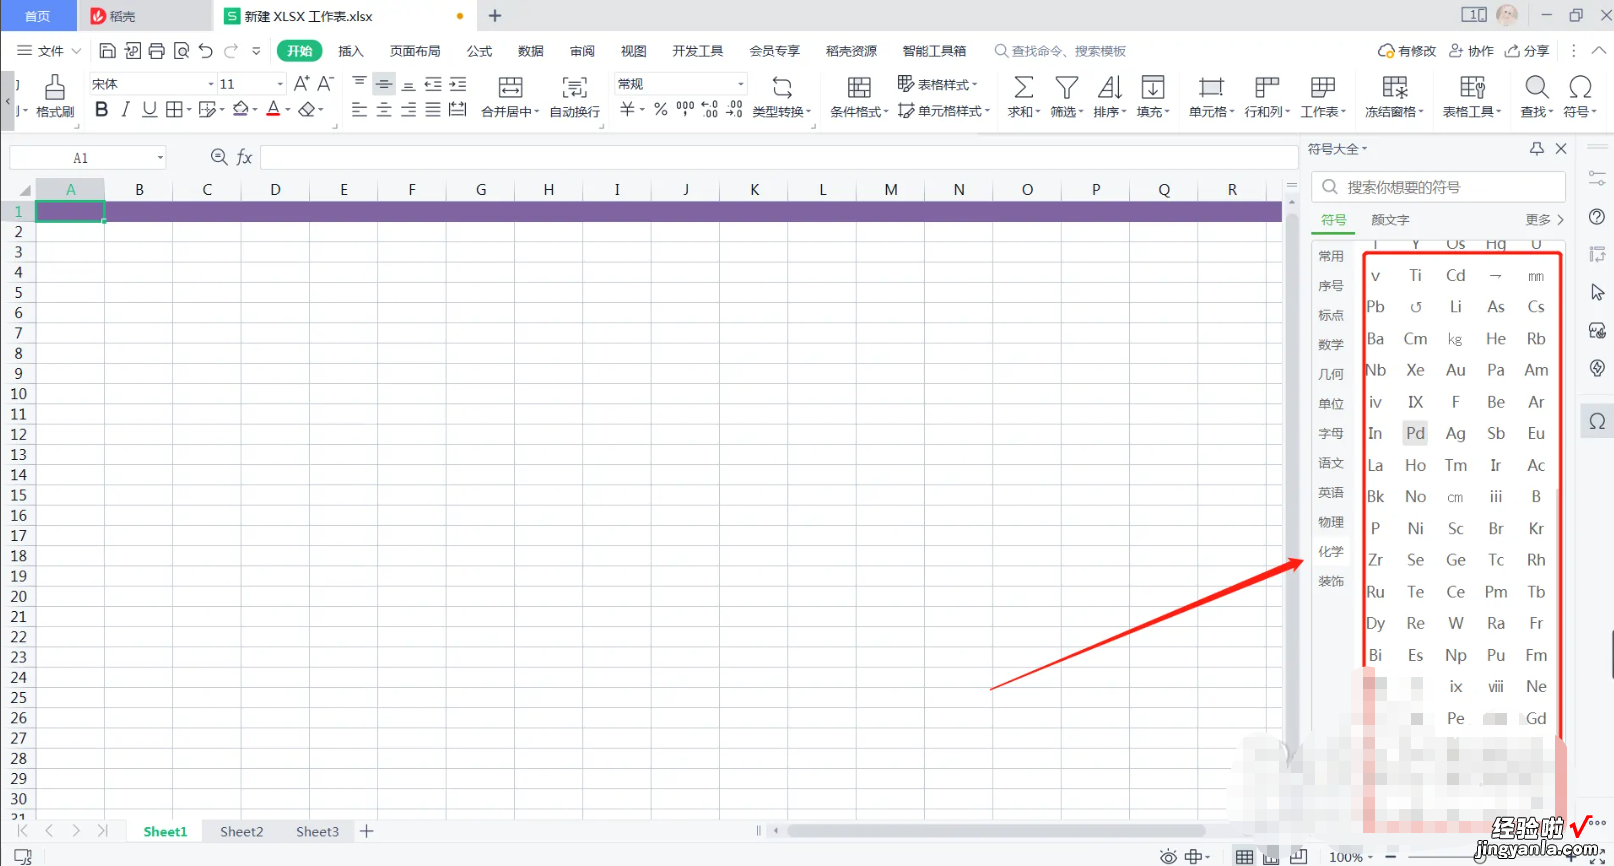
Task: Toggle underline formatting
Action: click(149, 109)
